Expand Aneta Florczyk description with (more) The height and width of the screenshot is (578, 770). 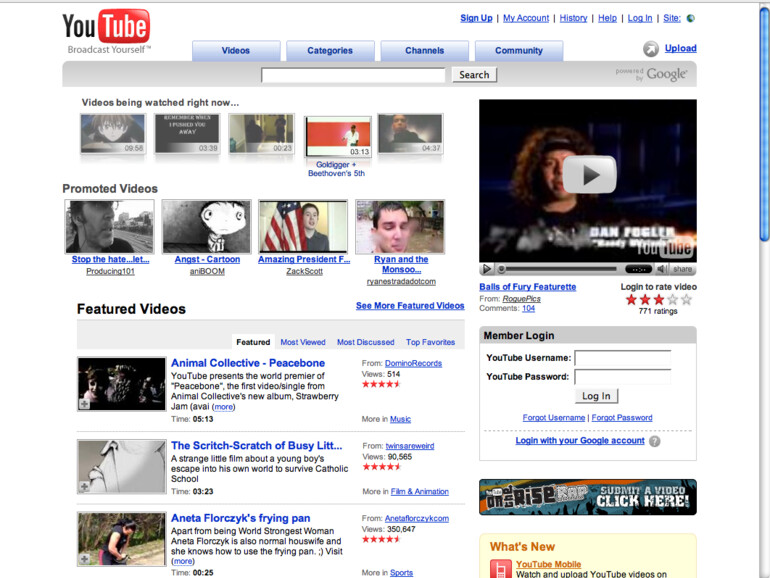183,561
